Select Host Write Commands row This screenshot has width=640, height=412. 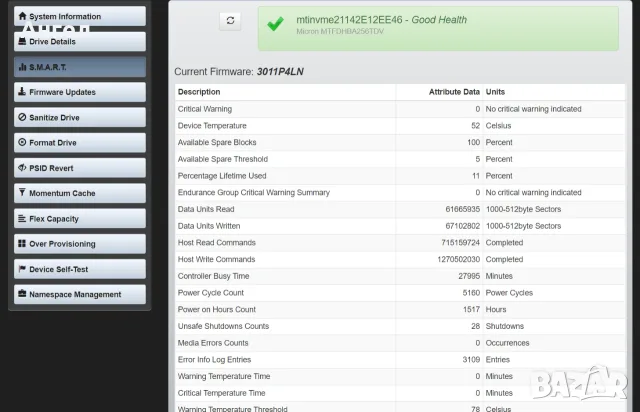point(400,260)
